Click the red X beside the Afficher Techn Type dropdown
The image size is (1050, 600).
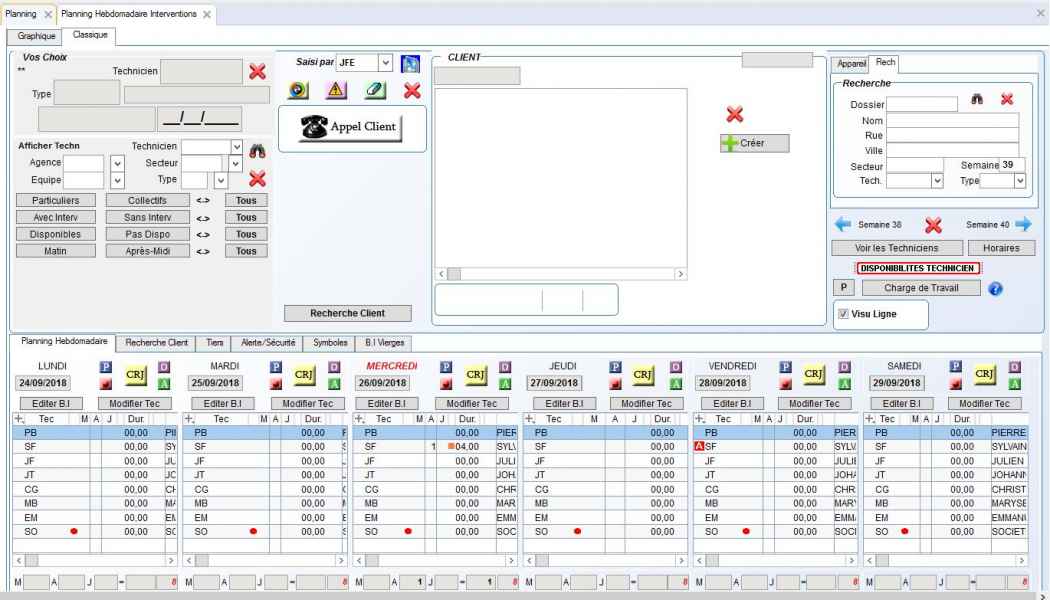(x=257, y=179)
